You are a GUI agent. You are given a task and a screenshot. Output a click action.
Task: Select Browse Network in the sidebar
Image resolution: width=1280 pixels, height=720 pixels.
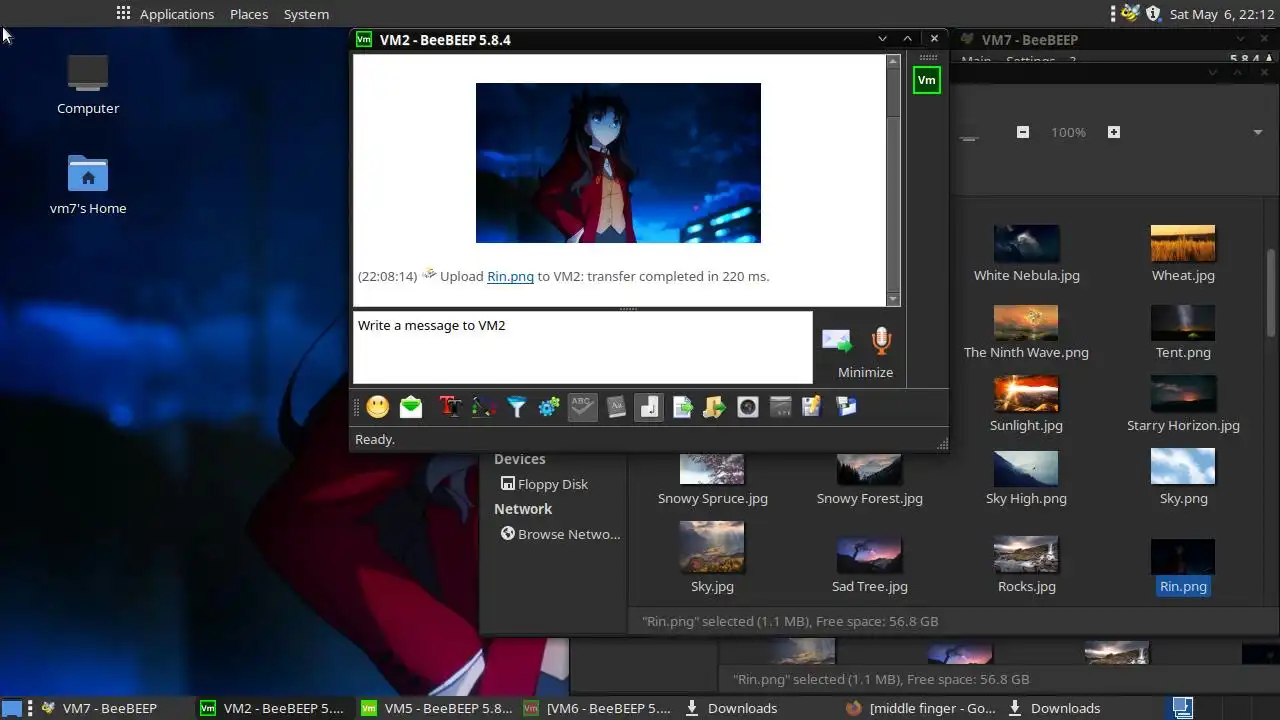pyautogui.click(x=560, y=534)
